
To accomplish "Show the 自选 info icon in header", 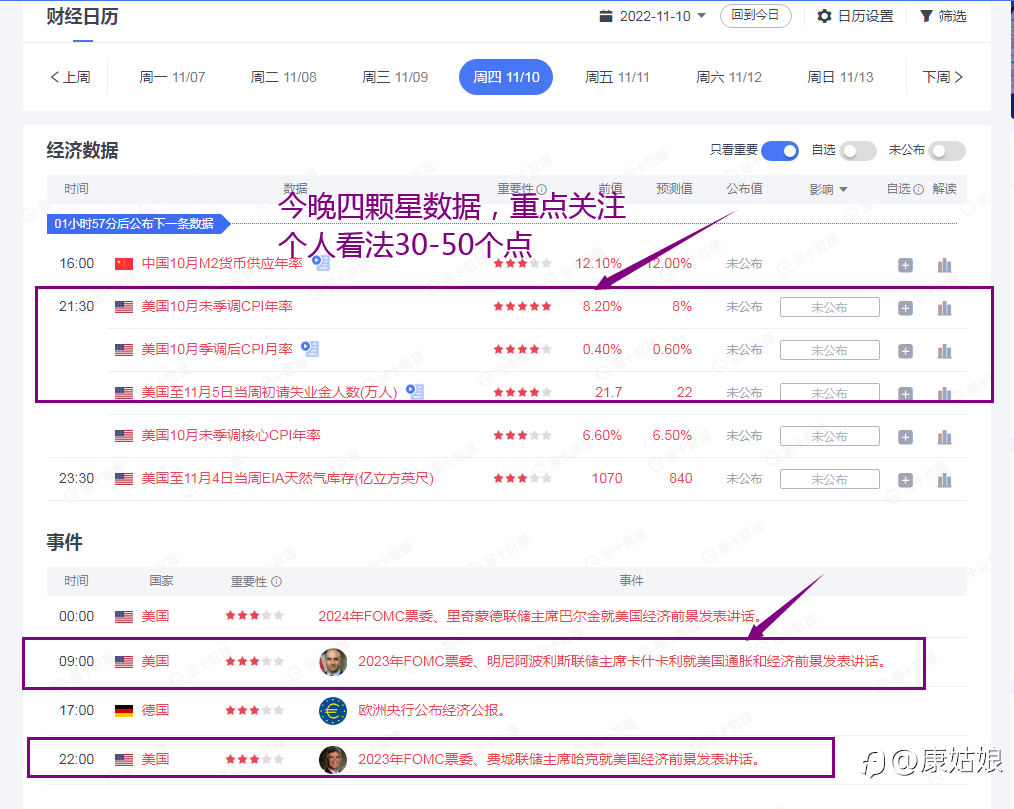I will [918, 189].
